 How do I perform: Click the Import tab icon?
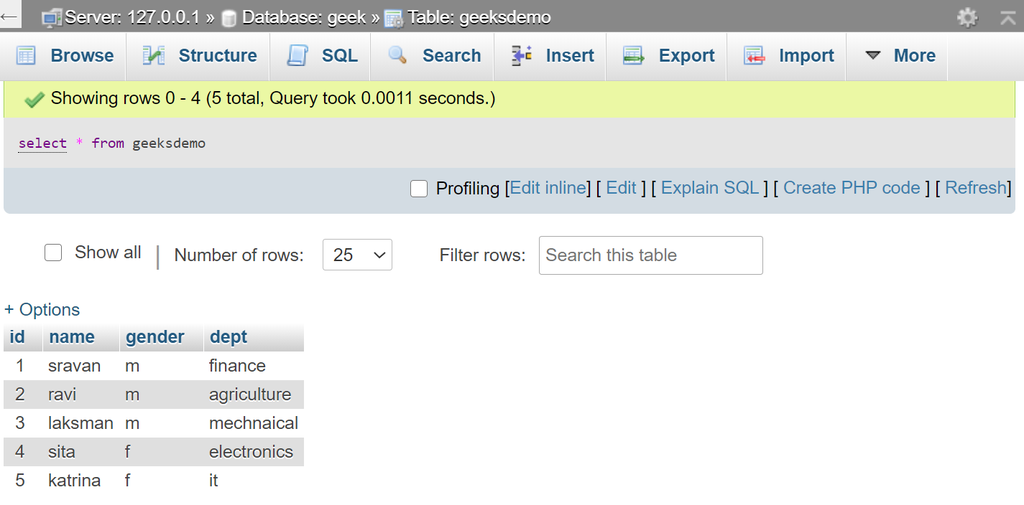pos(754,56)
